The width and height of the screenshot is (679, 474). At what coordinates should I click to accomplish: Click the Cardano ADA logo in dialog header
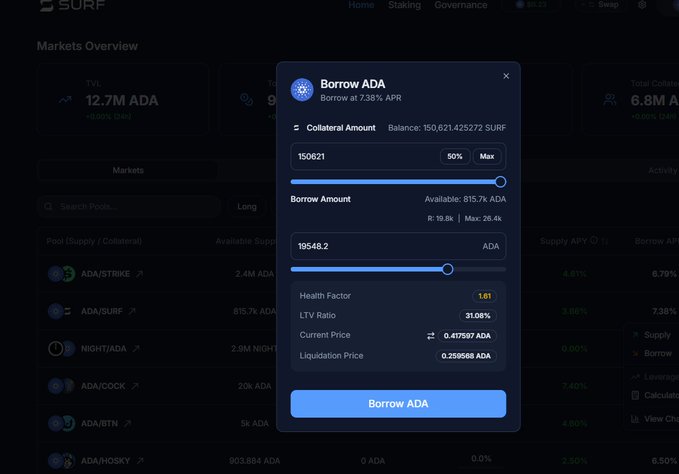(302, 90)
